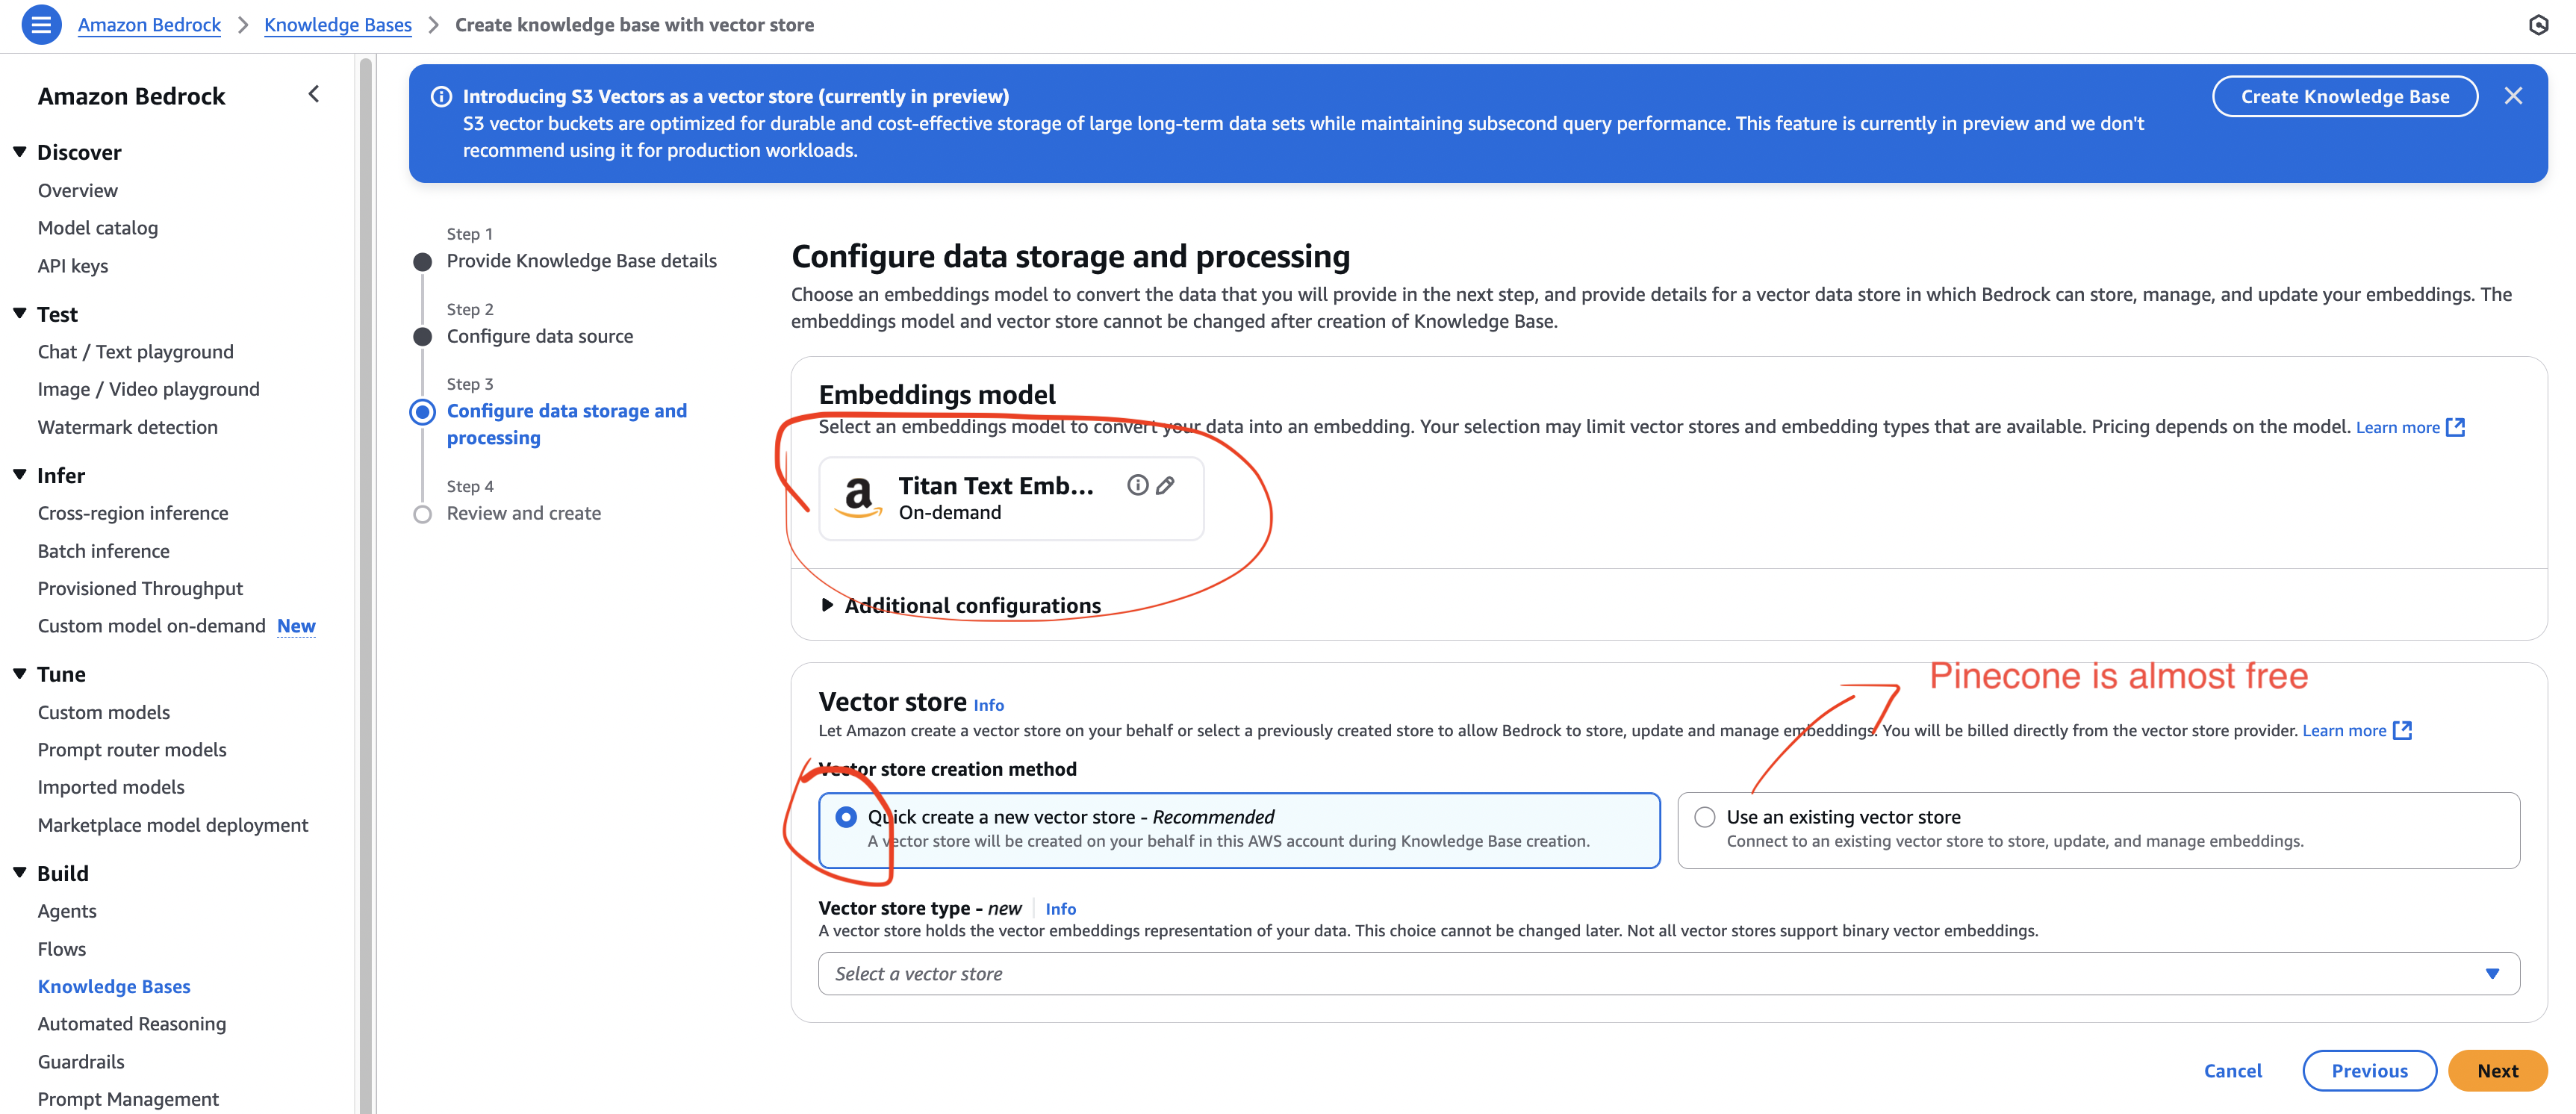2576x1114 pixels.
Task: Go to Step 4 Review and create
Action: [523, 513]
